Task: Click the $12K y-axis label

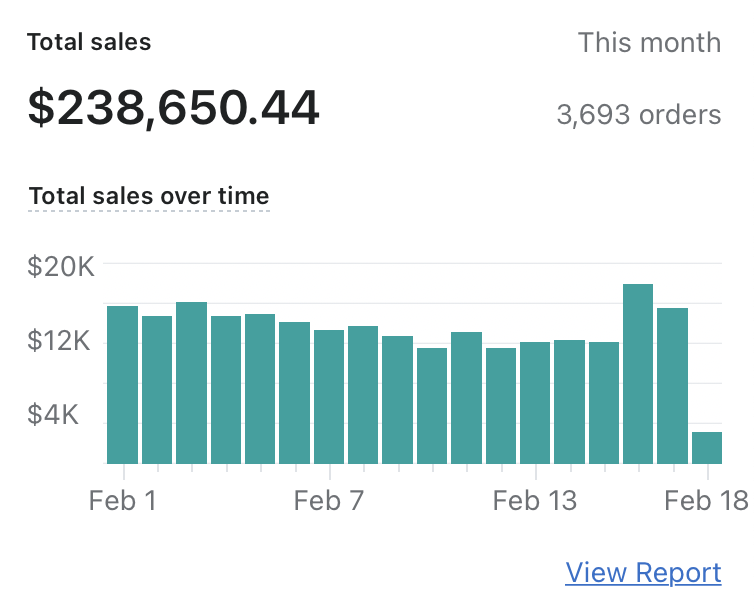Action: click(x=59, y=343)
